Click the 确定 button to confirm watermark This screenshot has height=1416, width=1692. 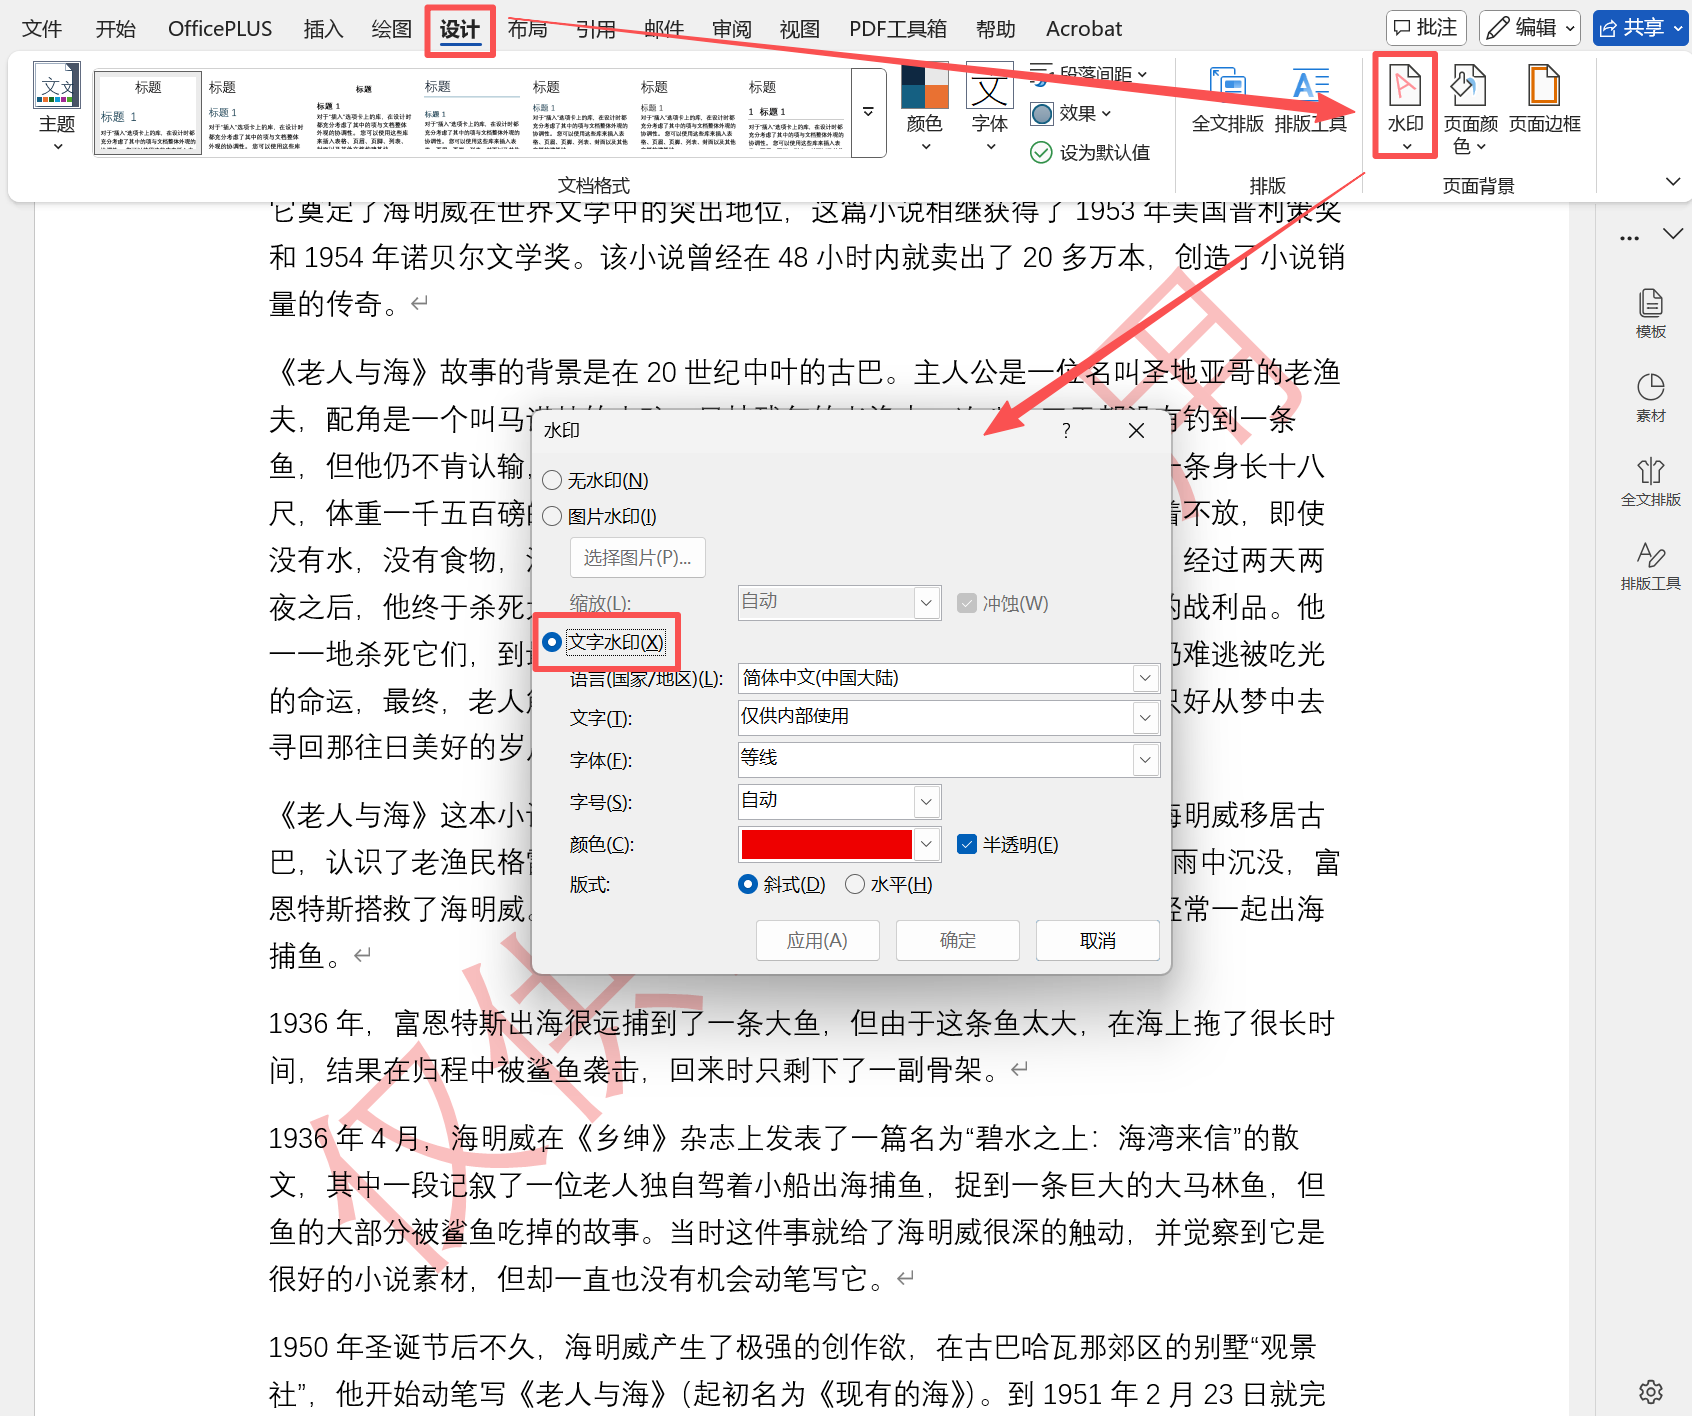(x=956, y=940)
